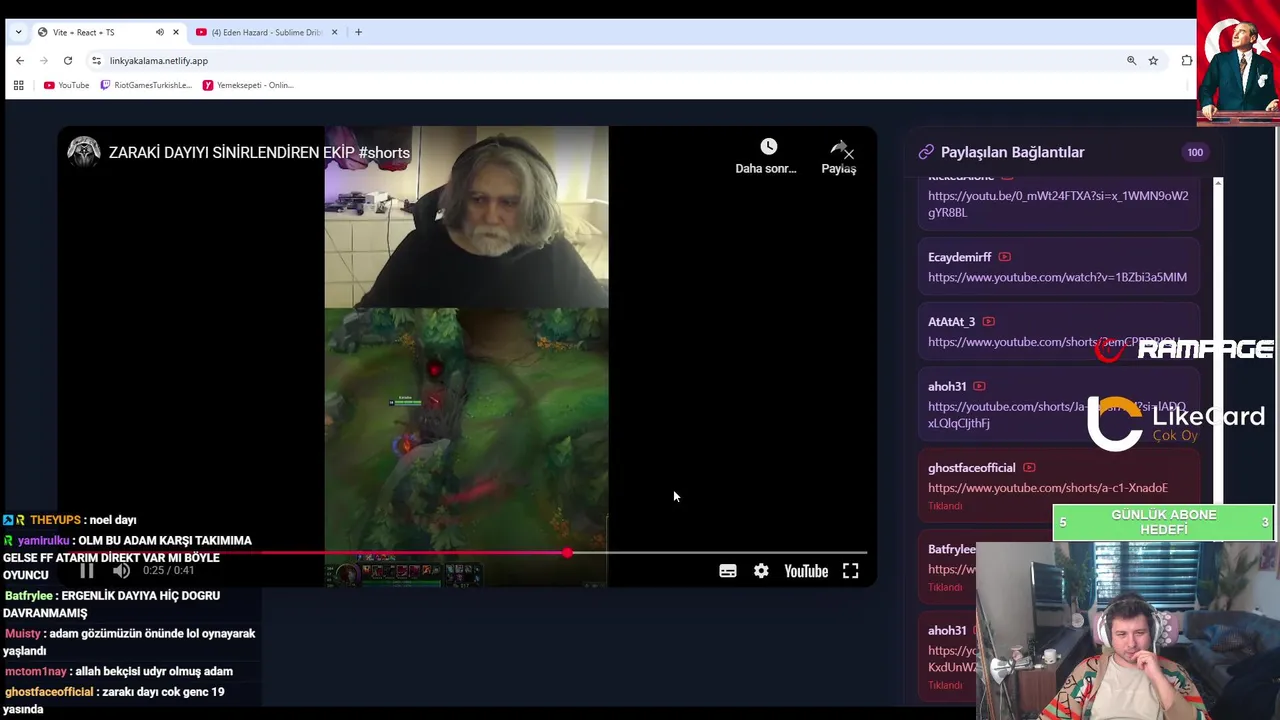Open the YouTube bookmark

pyautogui.click(x=66, y=85)
